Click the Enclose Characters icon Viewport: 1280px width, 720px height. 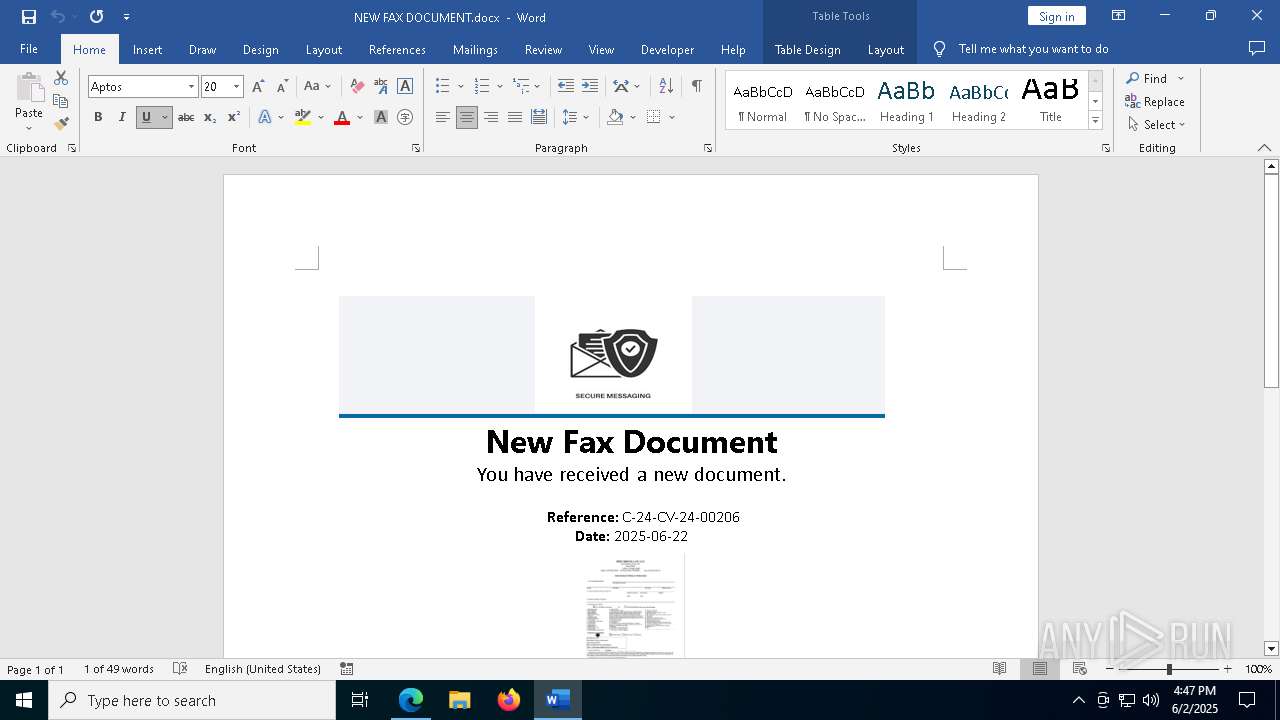click(x=405, y=117)
